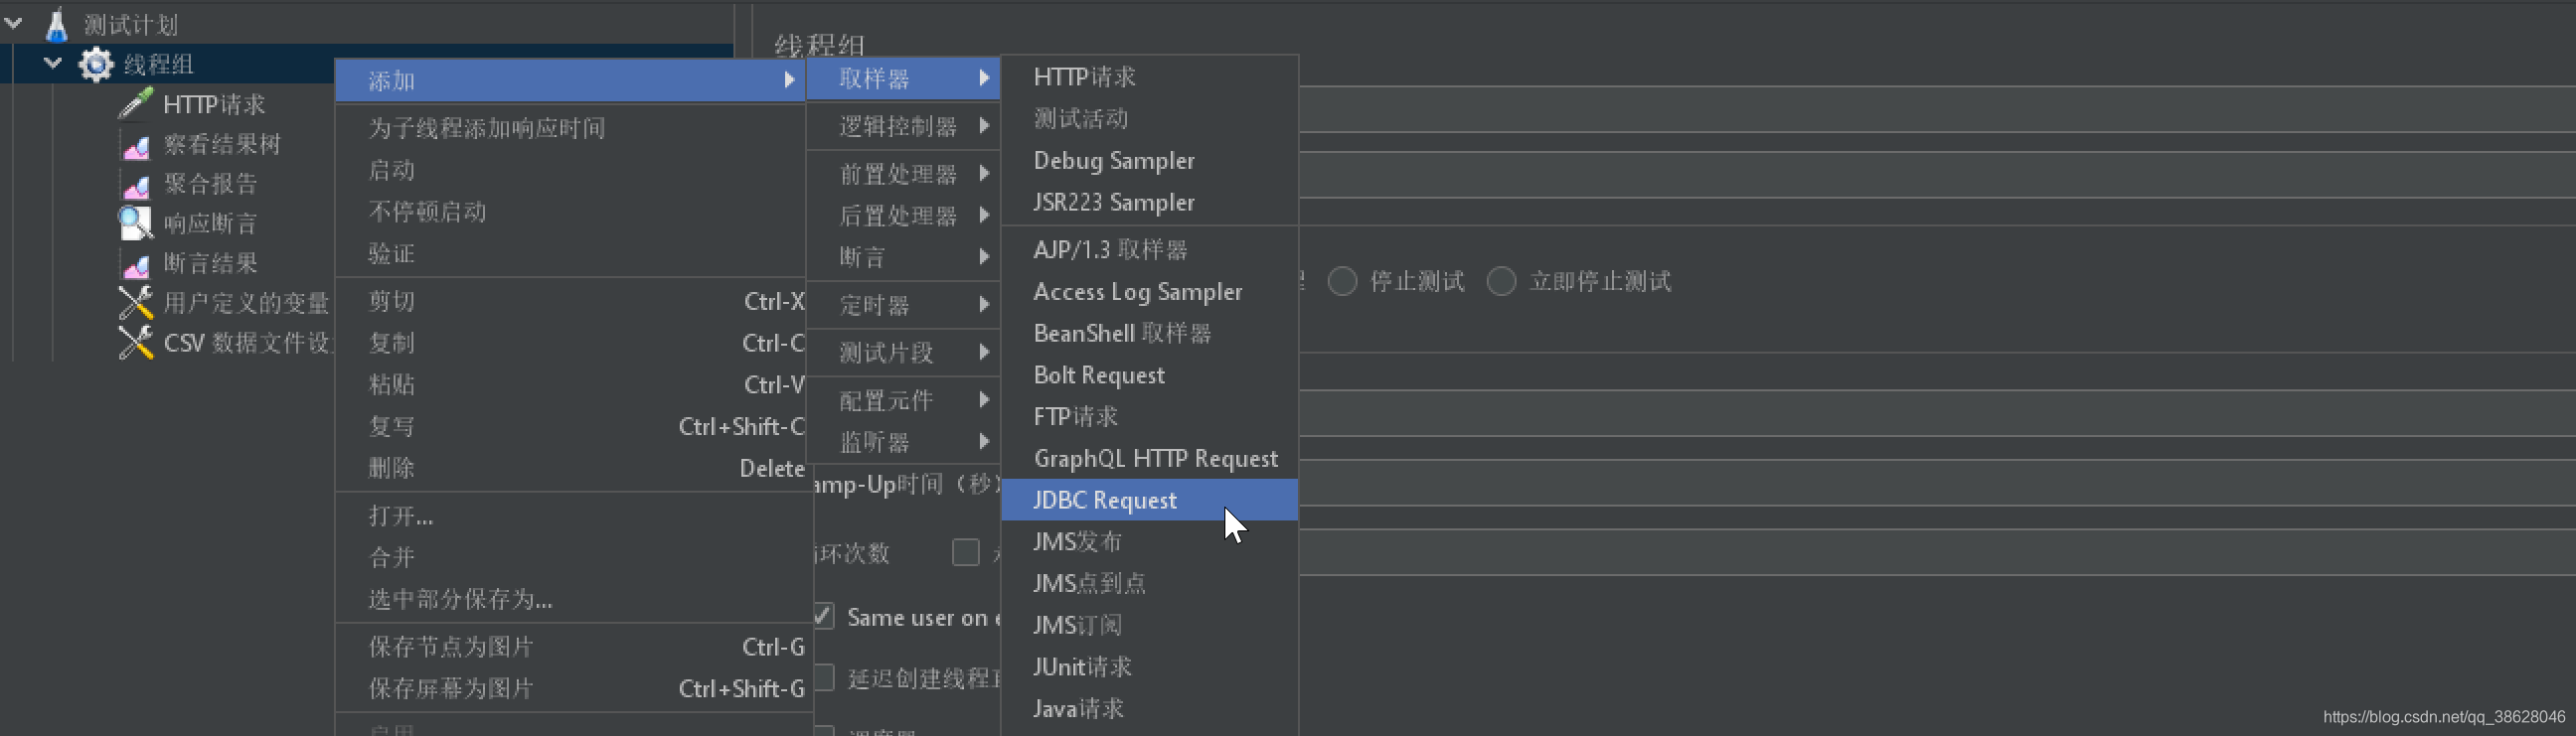Click the CSV 数据文件设置 tools icon
The width and height of the screenshot is (2576, 736).
pos(136,343)
